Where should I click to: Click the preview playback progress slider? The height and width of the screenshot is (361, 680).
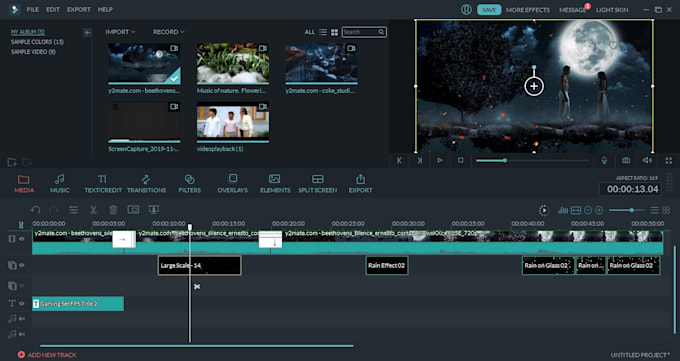533,161
